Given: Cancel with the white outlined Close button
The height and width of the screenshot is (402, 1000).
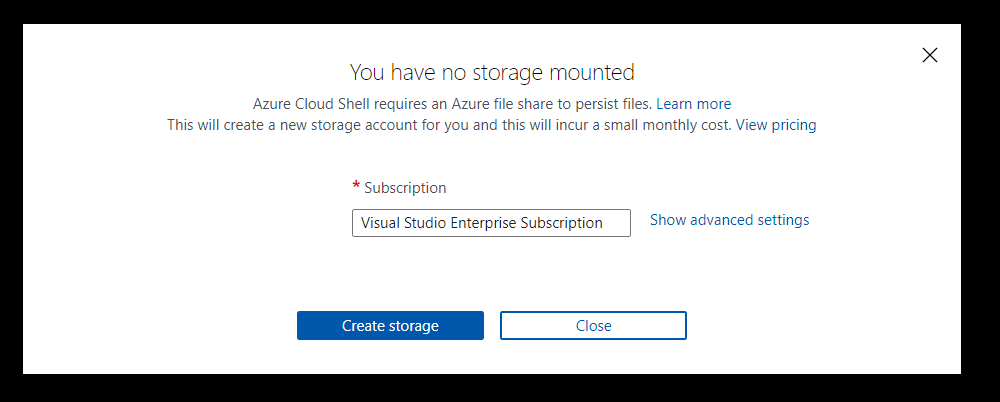Looking at the screenshot, I should (593, 326).
